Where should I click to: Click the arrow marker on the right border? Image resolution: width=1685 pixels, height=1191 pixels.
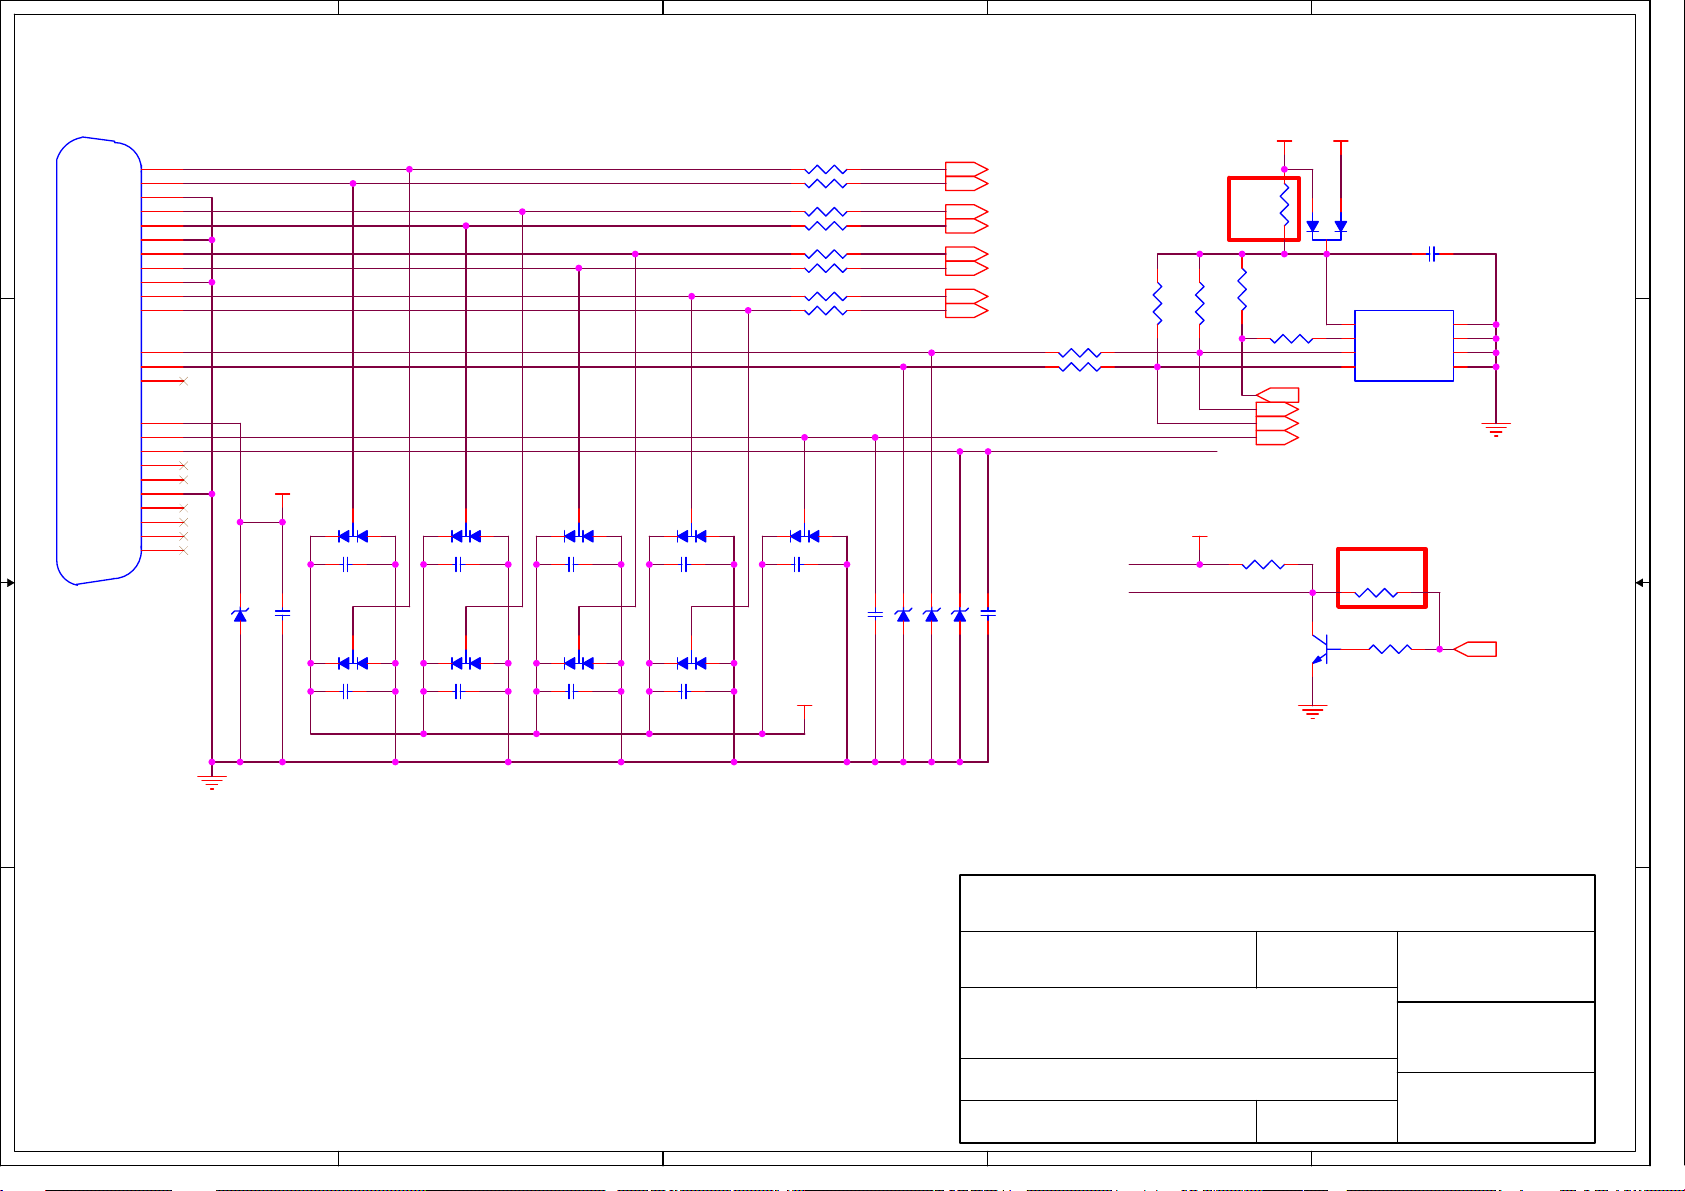point(1641,583)
